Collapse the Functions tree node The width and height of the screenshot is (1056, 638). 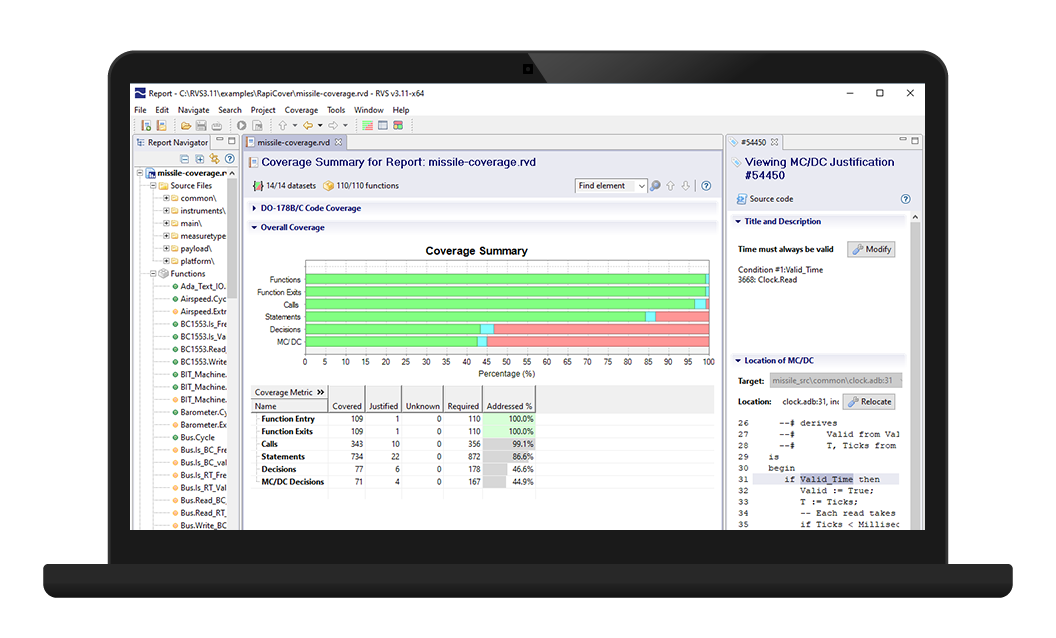click(x=153, y=274)
